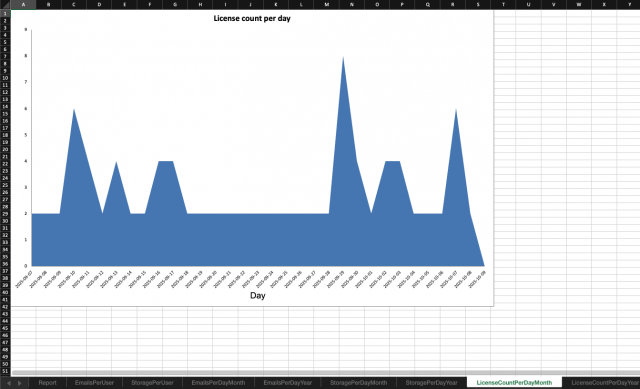
Task: Click the next sheet navigation arrow
Action: (19, 383)
